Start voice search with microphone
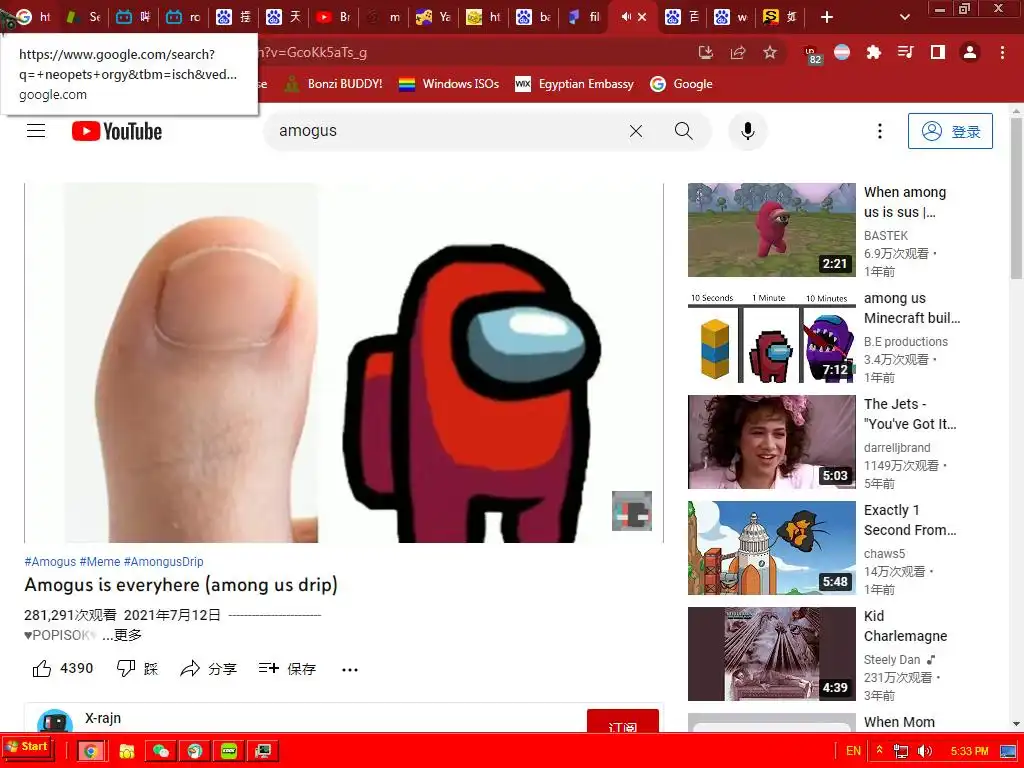Screen dimensions: 1024x768 click(x=748, y=131)
